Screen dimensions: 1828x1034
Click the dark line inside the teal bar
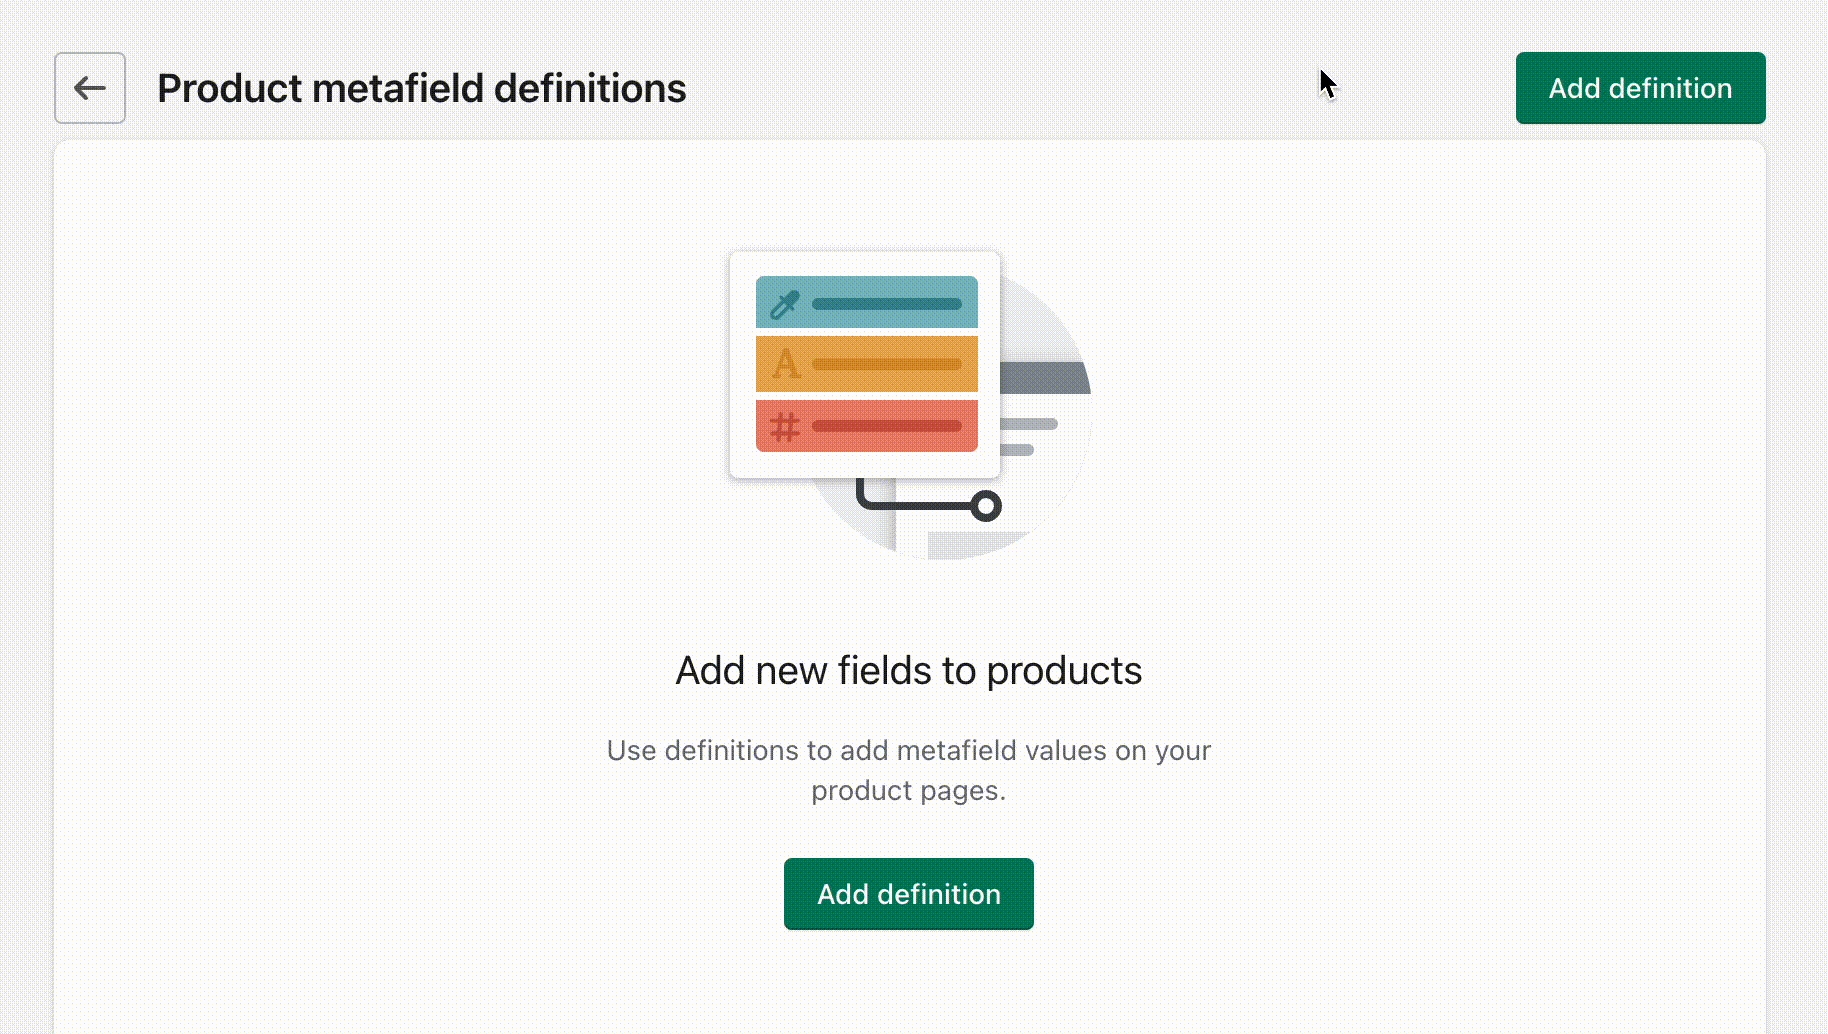pos(886,304)
